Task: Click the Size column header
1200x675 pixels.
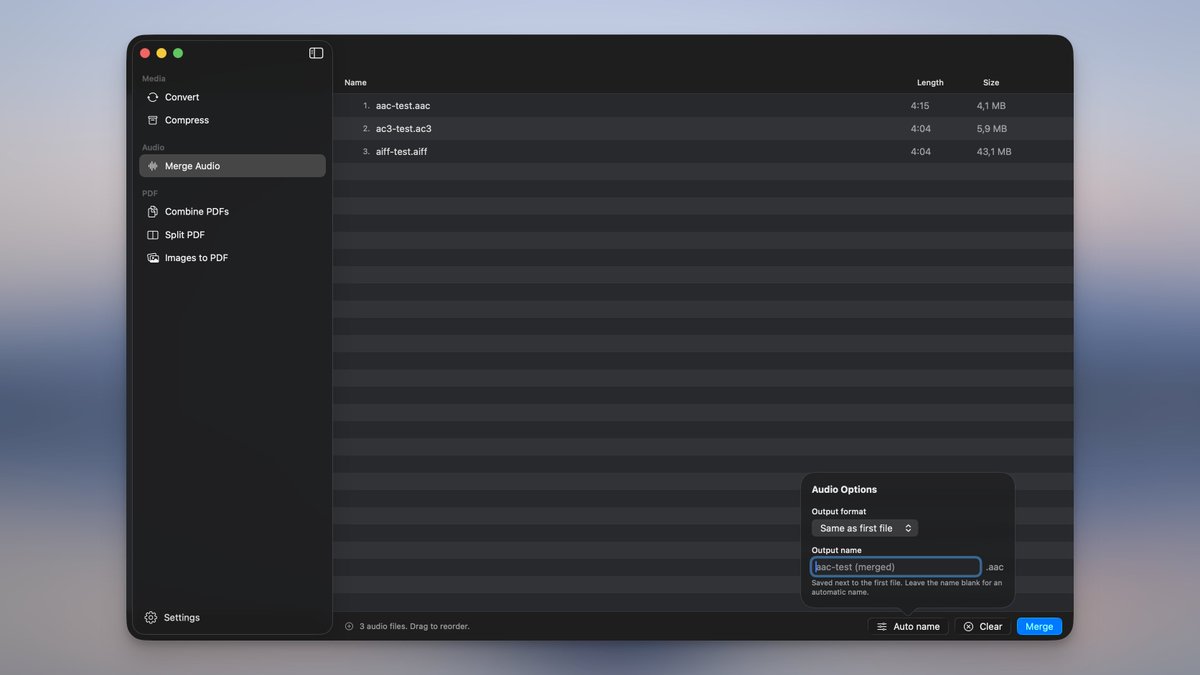Action: tap(991, 83)
